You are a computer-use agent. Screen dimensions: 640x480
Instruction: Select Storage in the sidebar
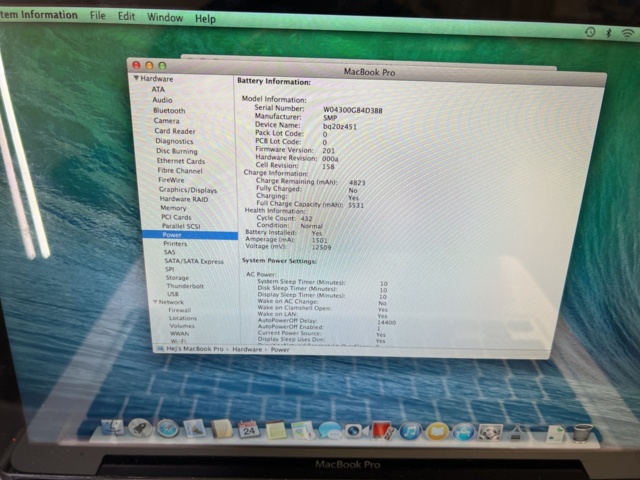tap(177, 278)
